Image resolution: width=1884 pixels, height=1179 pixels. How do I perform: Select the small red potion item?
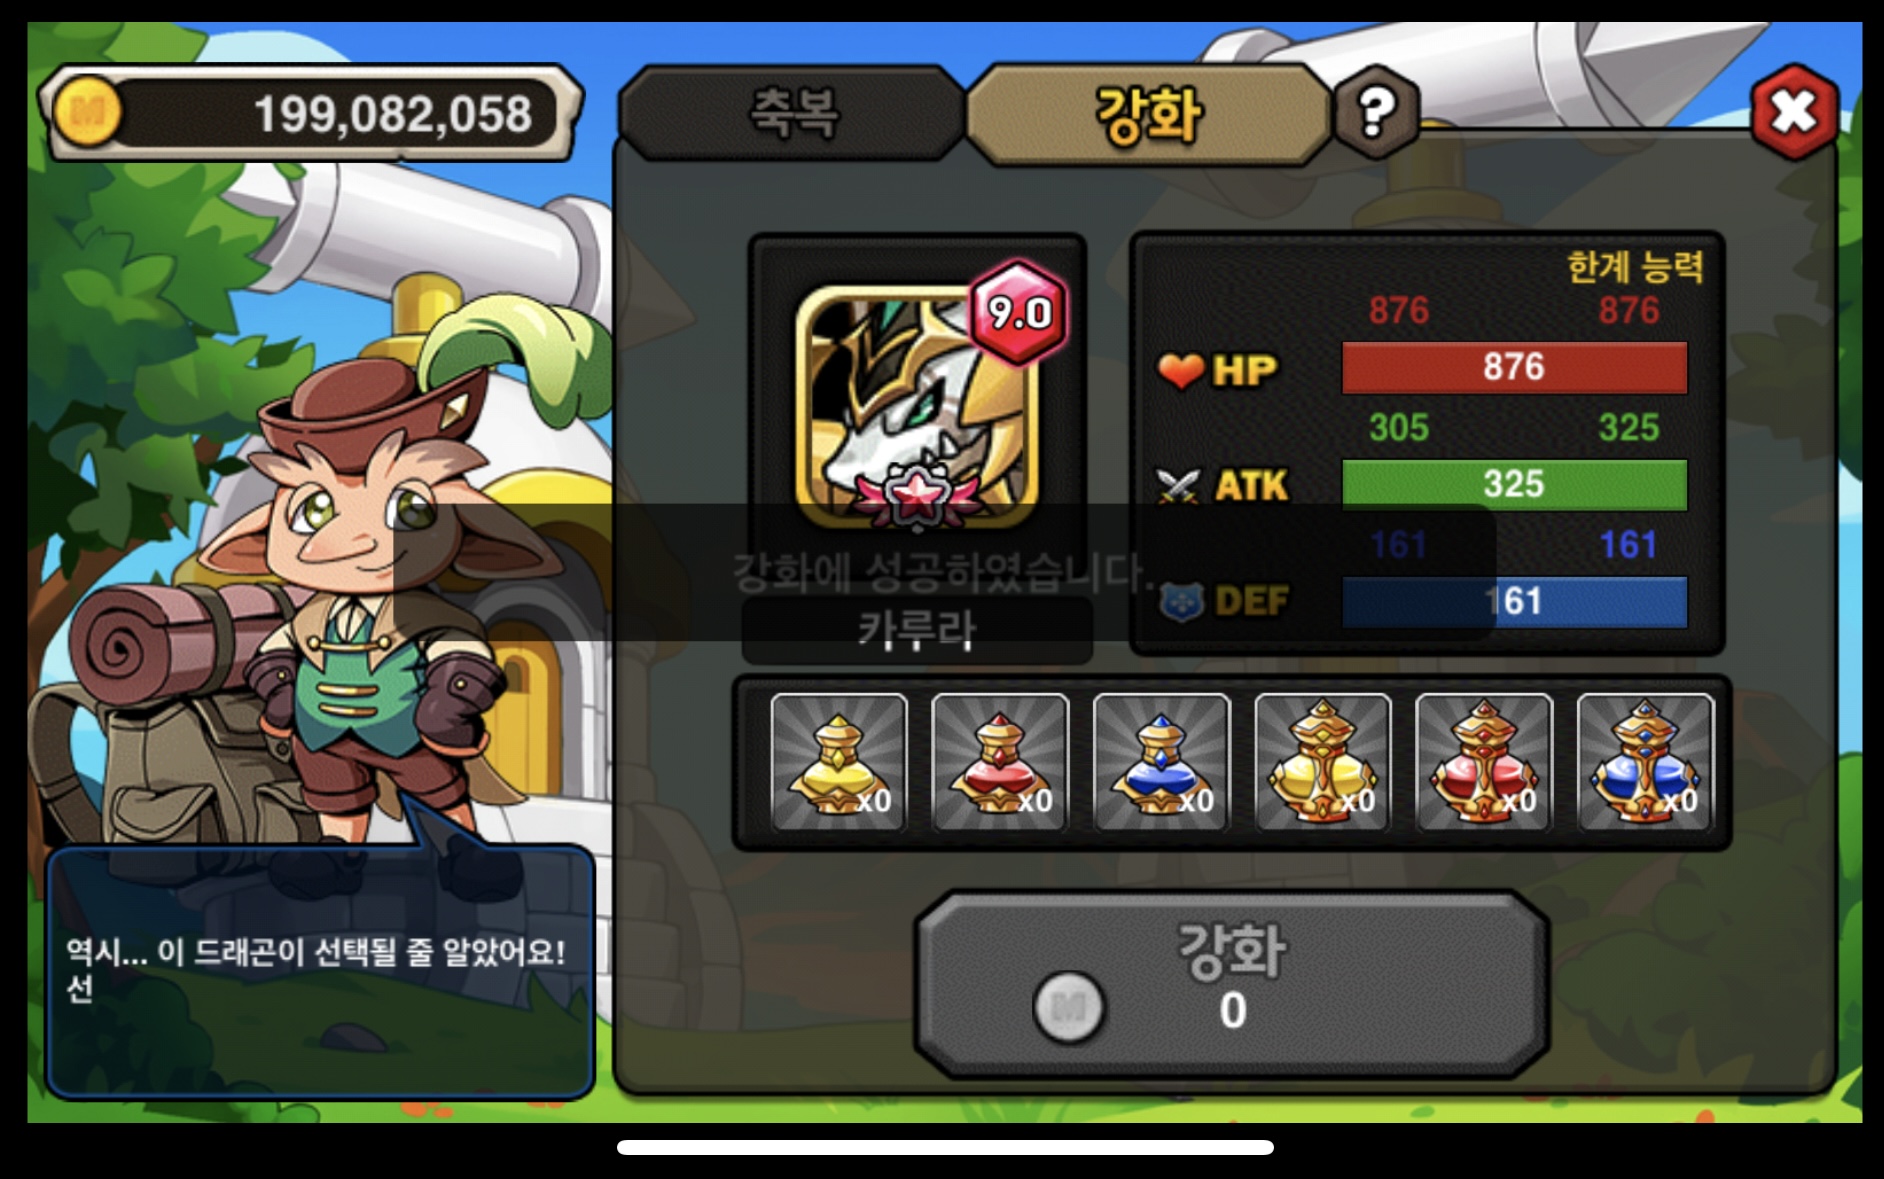coord(1000,762)
